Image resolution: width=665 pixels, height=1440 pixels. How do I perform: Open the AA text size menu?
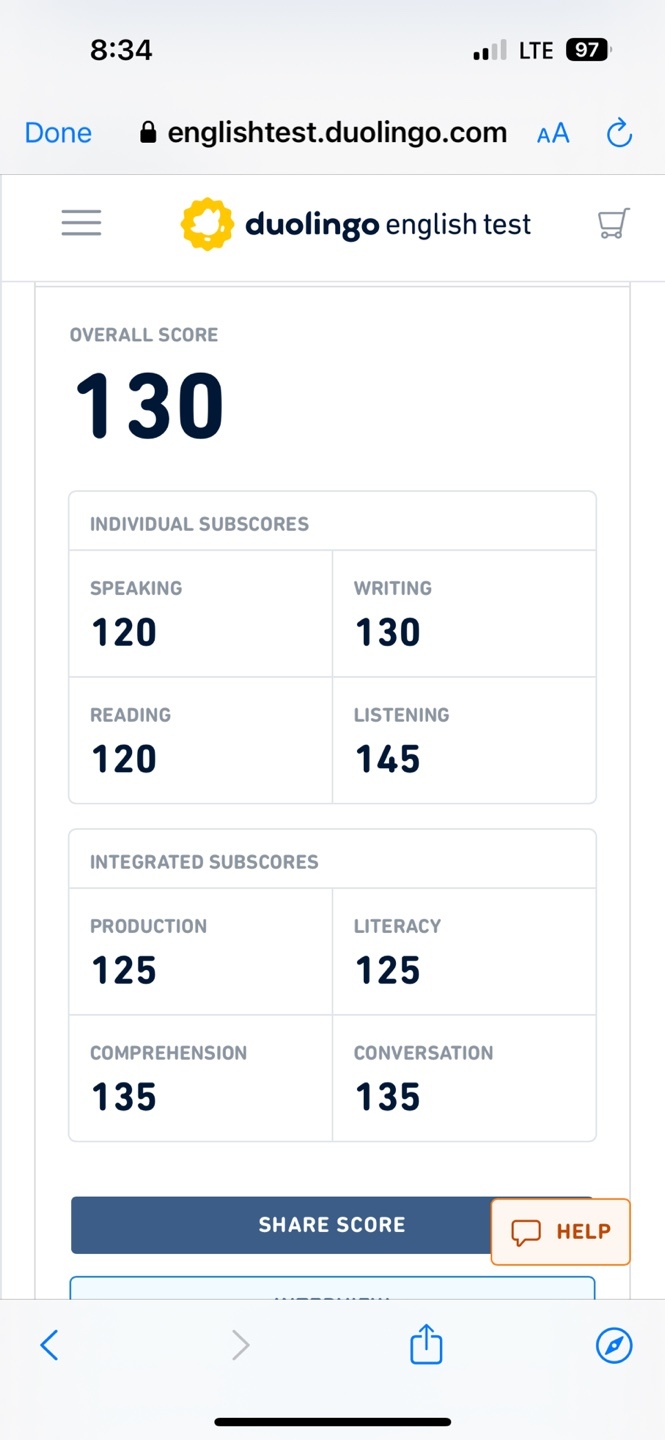pos(553,134)
